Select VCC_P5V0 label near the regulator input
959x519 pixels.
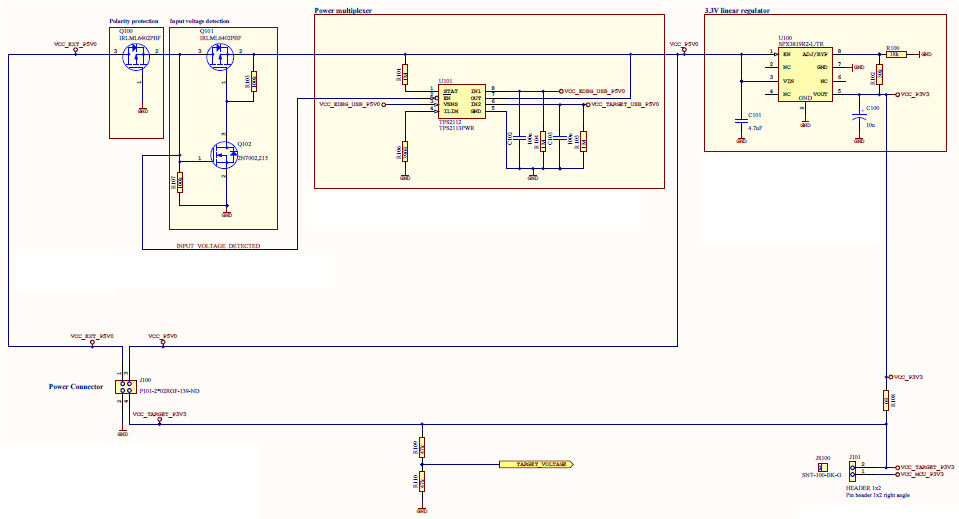point(684,45)
